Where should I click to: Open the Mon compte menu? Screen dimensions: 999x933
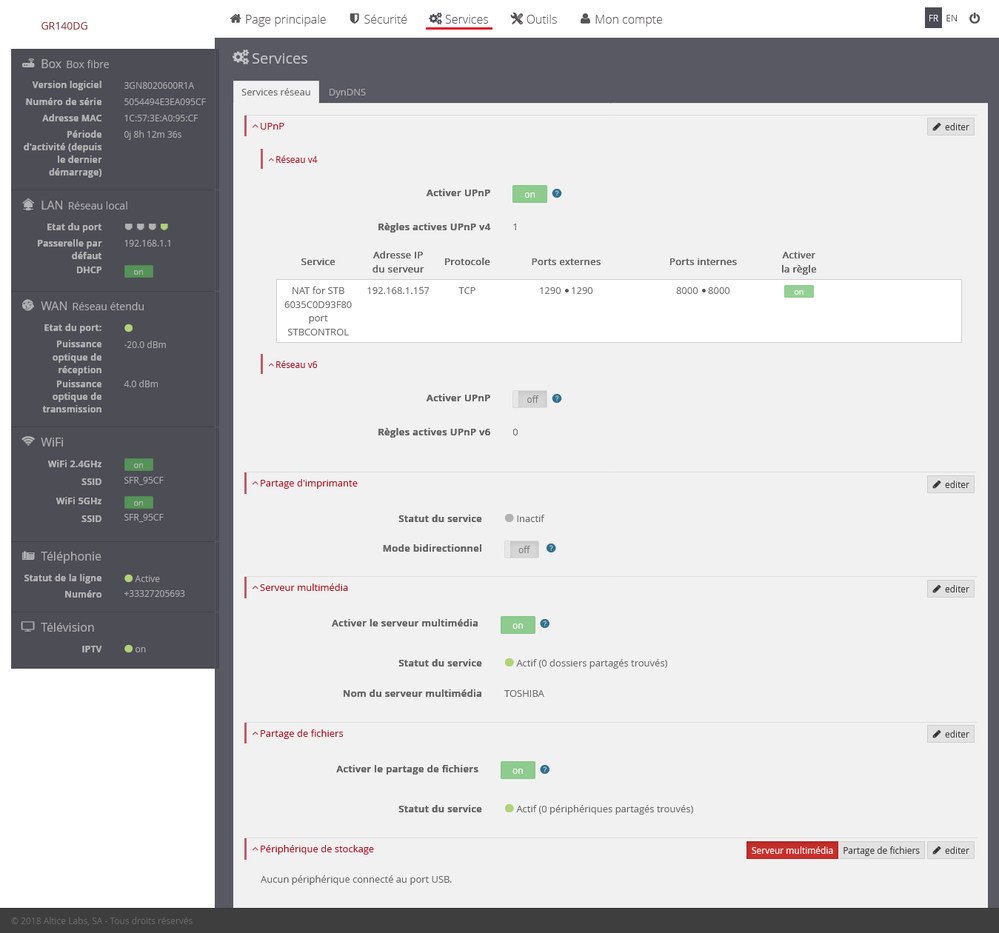(620, 18)
